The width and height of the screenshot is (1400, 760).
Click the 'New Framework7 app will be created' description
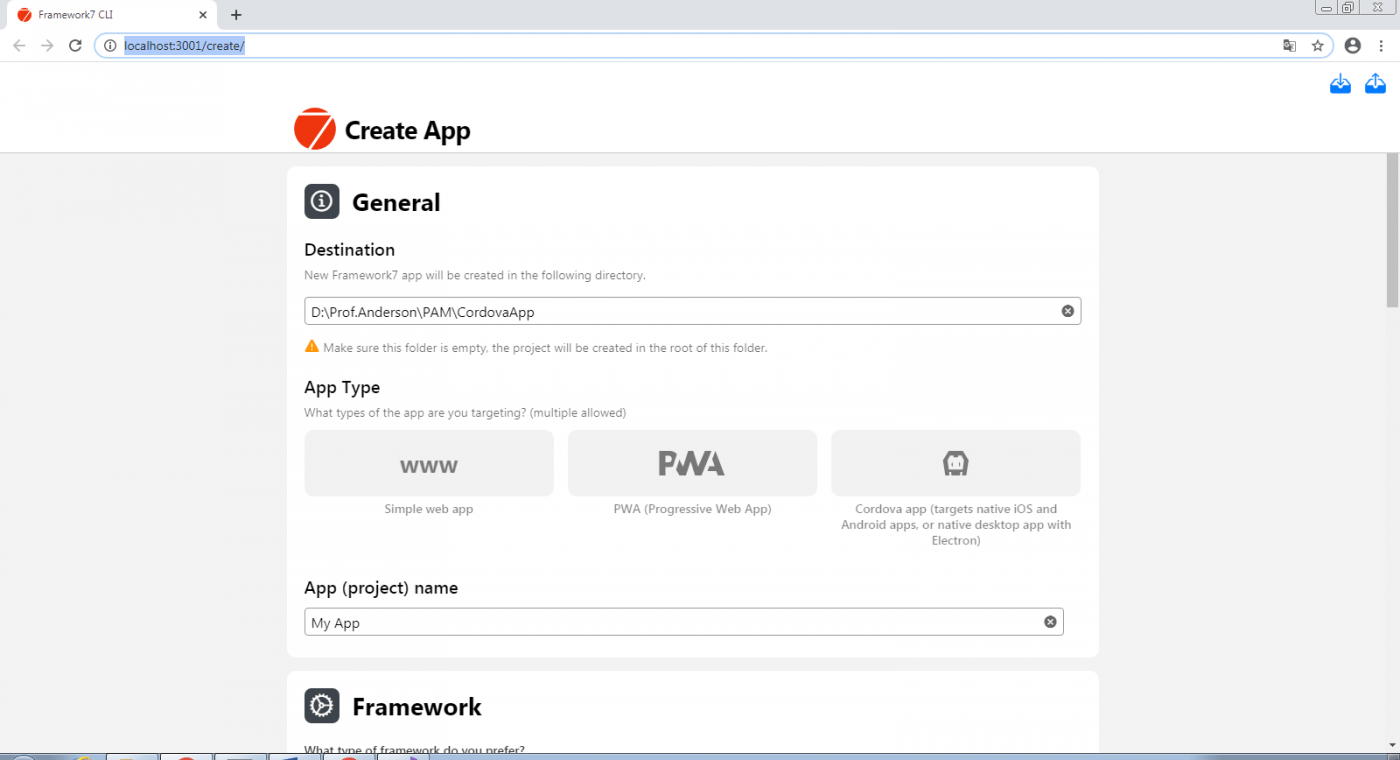(x=475, y=275)
